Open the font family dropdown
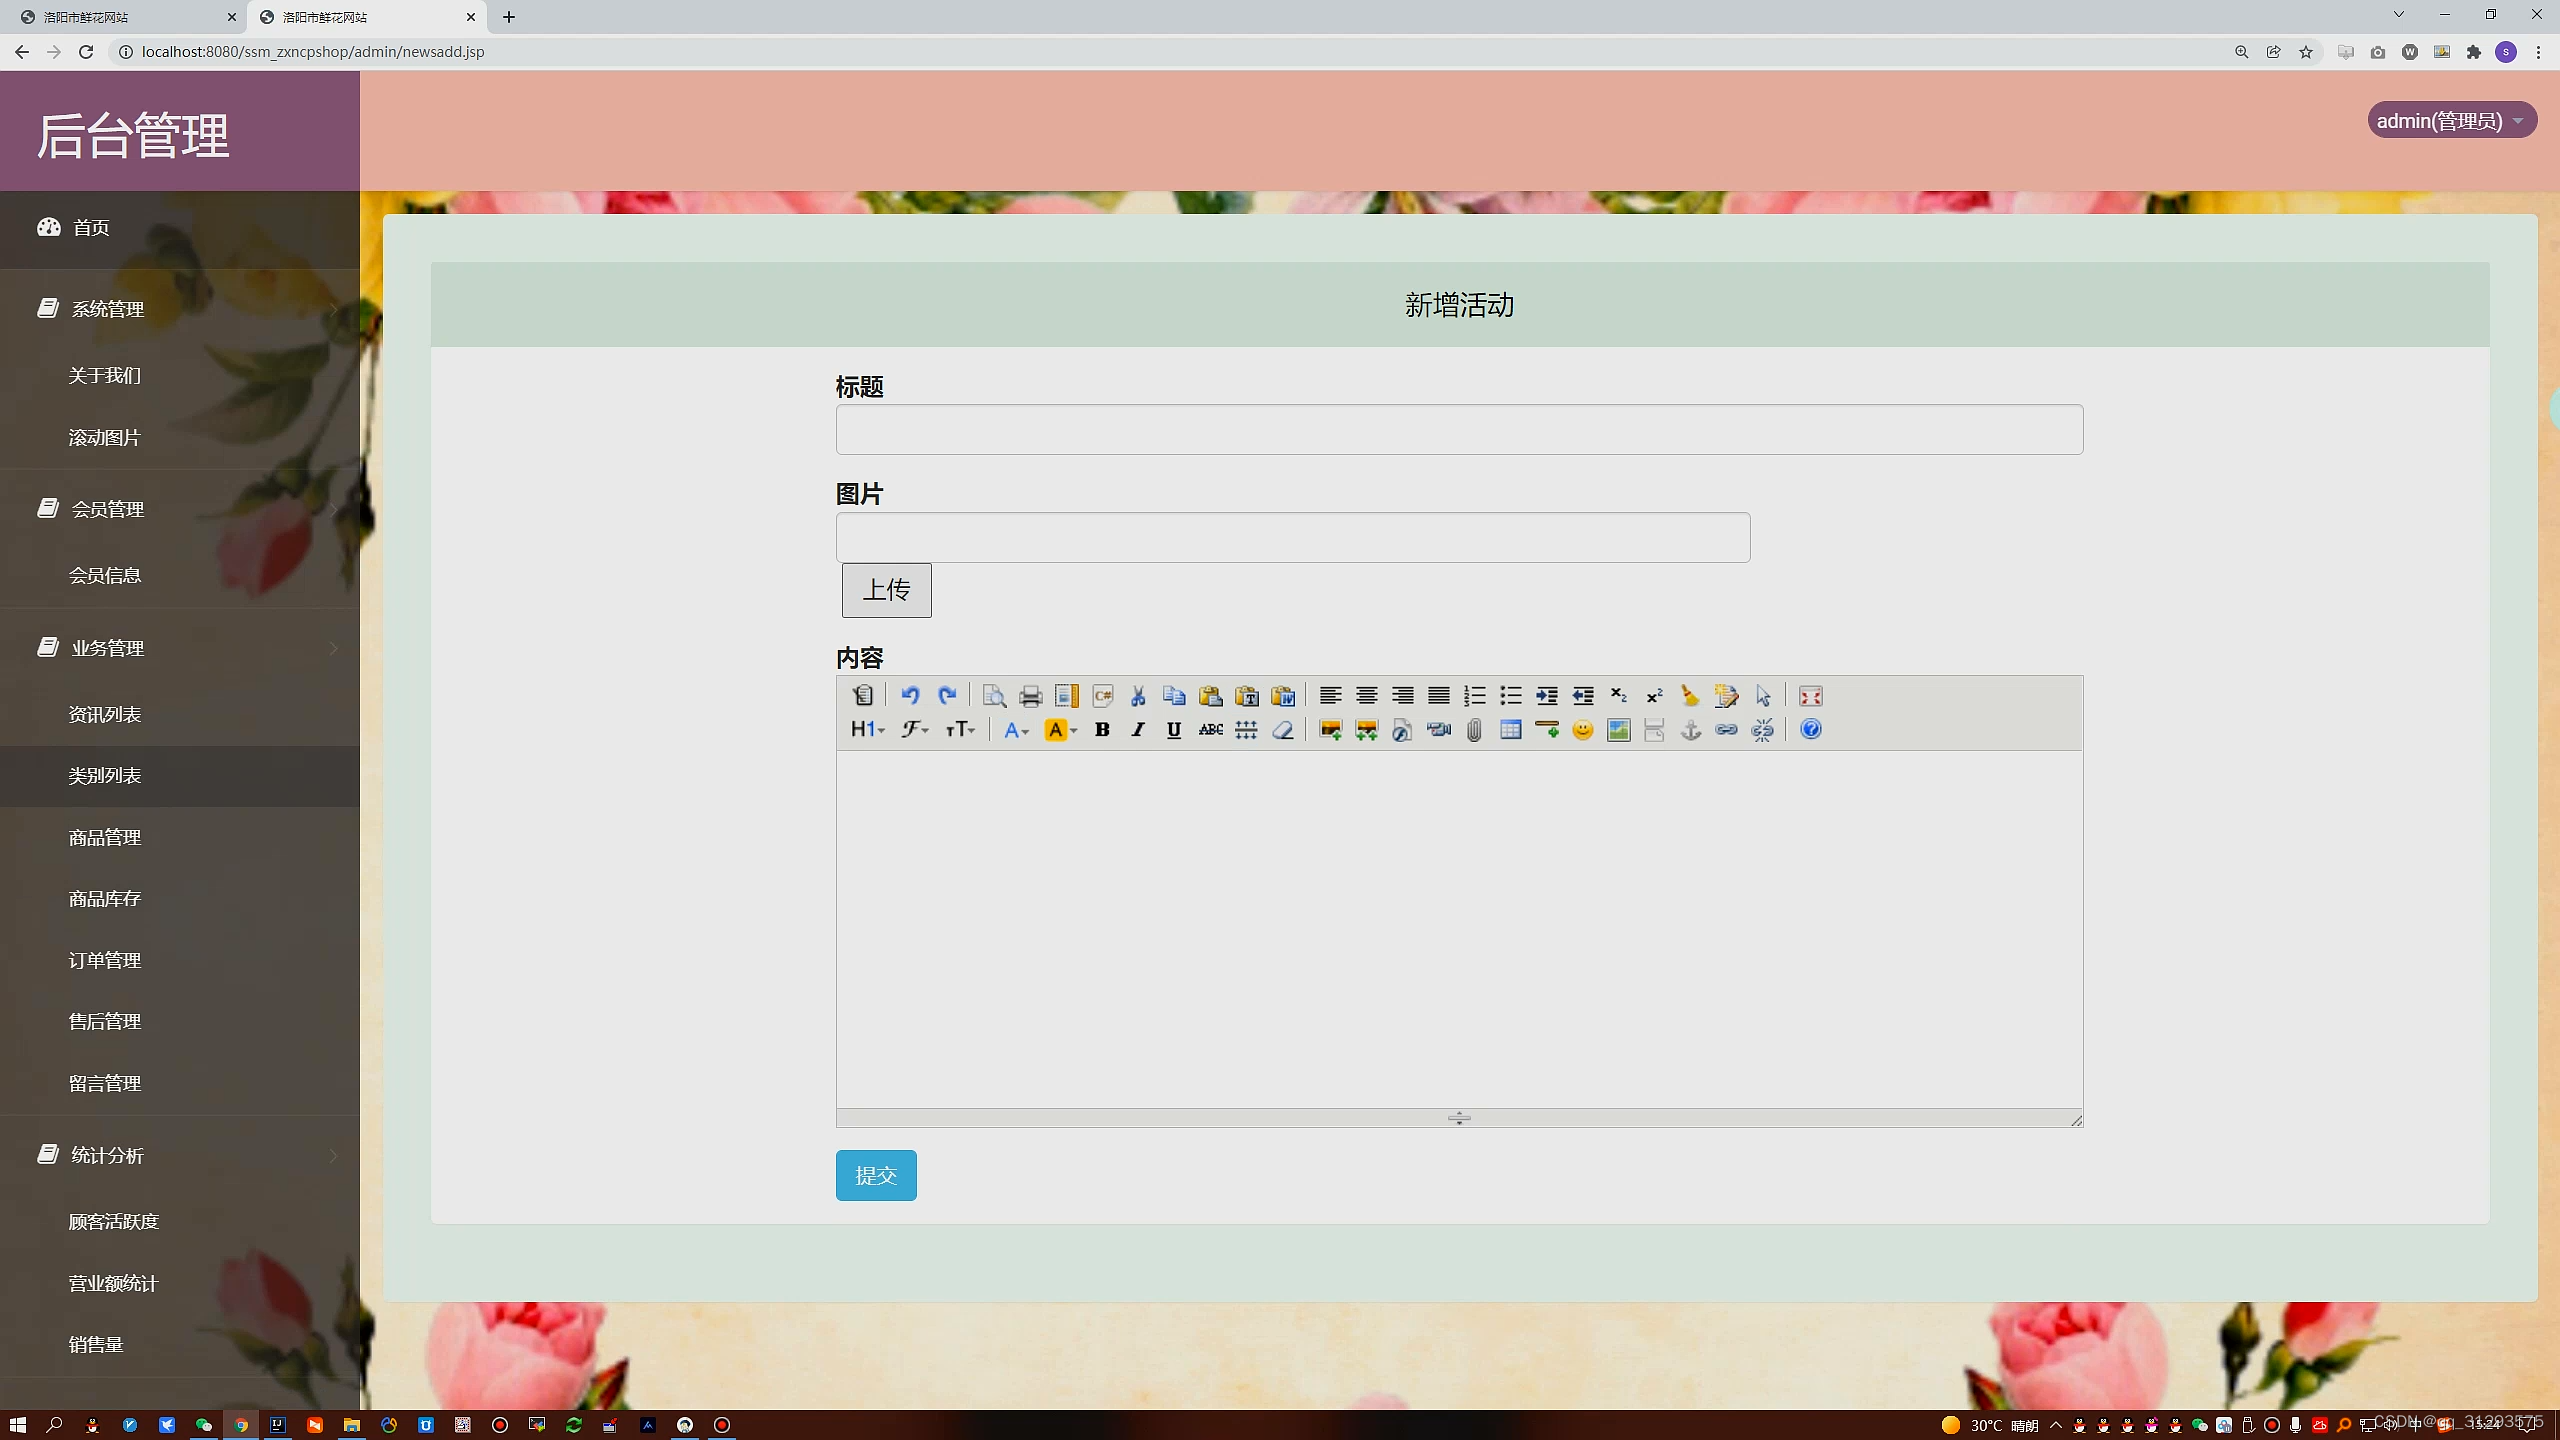 coord(915,730)
